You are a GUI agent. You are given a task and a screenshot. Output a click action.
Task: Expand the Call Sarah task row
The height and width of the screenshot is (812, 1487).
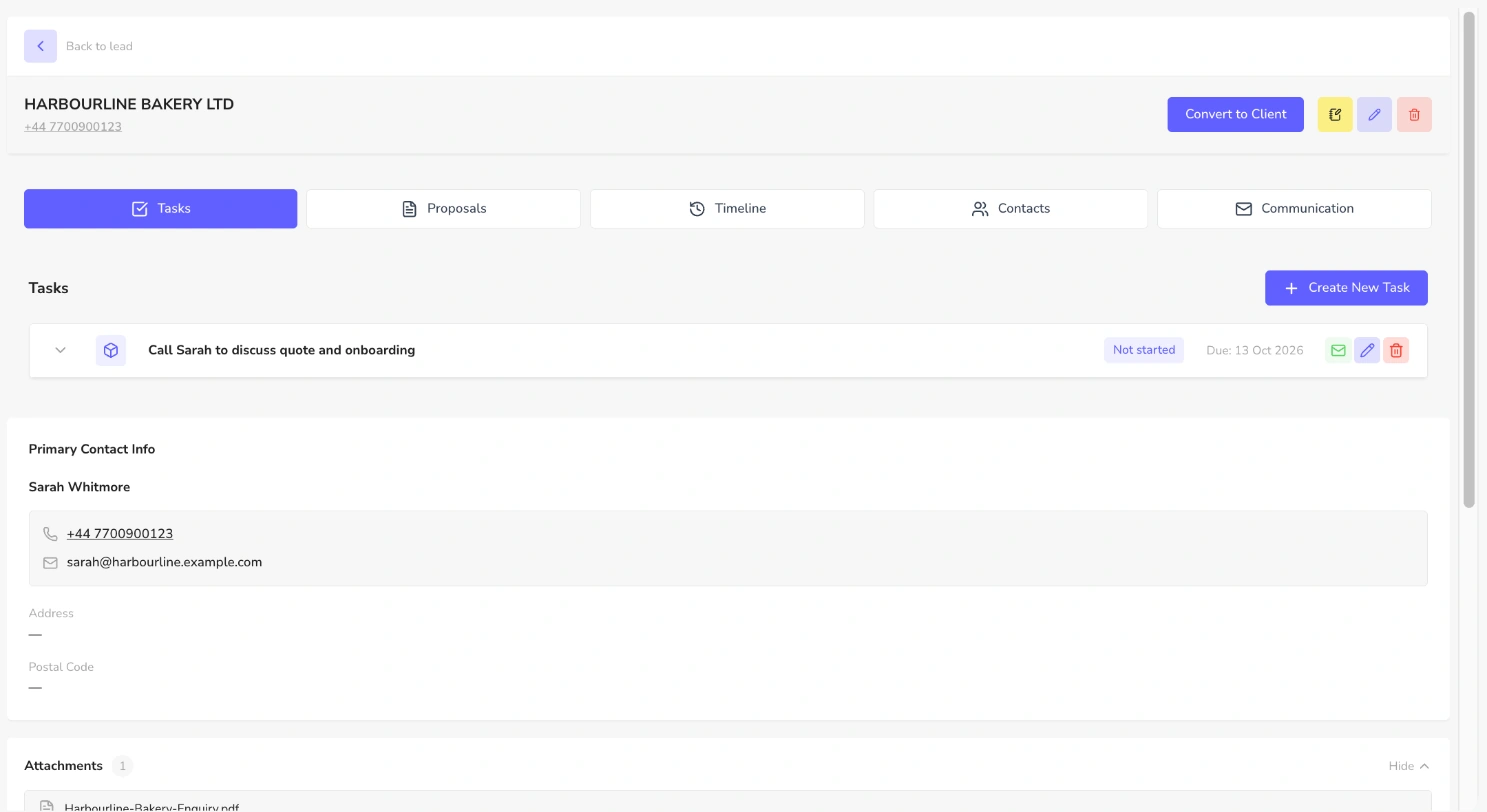(x=60, y=350)
